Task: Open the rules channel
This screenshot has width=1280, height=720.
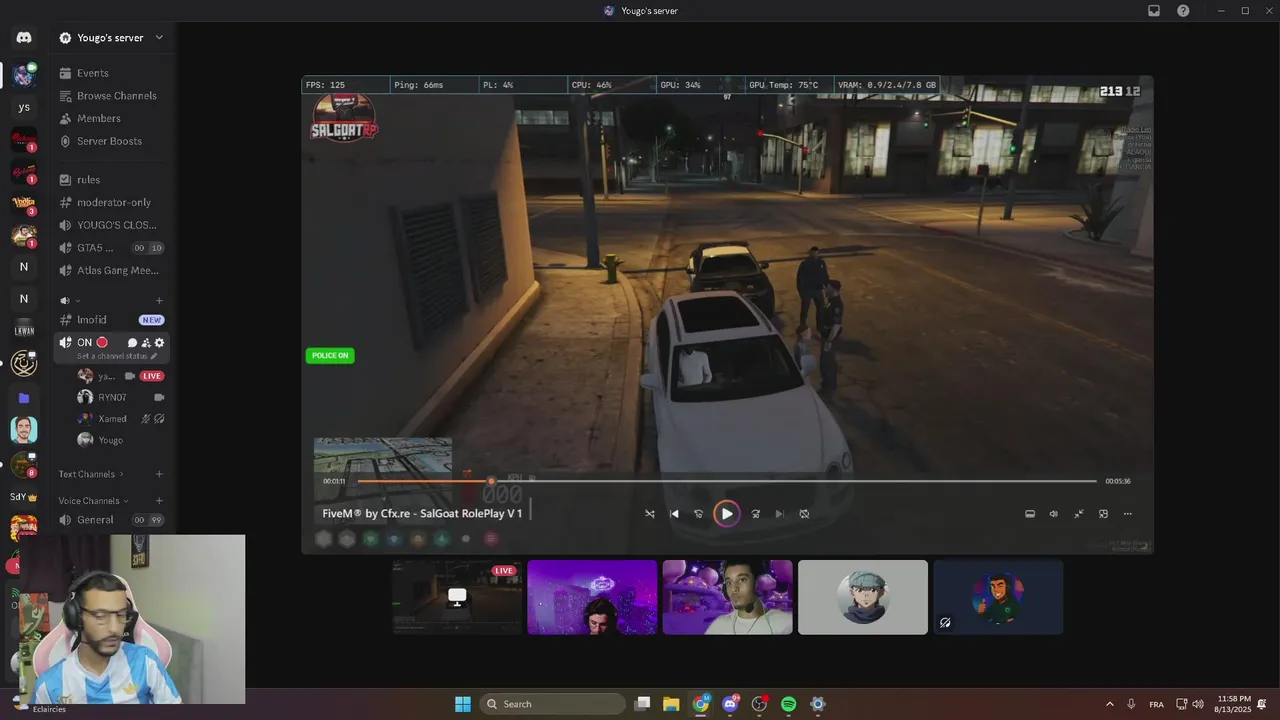Action: (x=111, y=180)
